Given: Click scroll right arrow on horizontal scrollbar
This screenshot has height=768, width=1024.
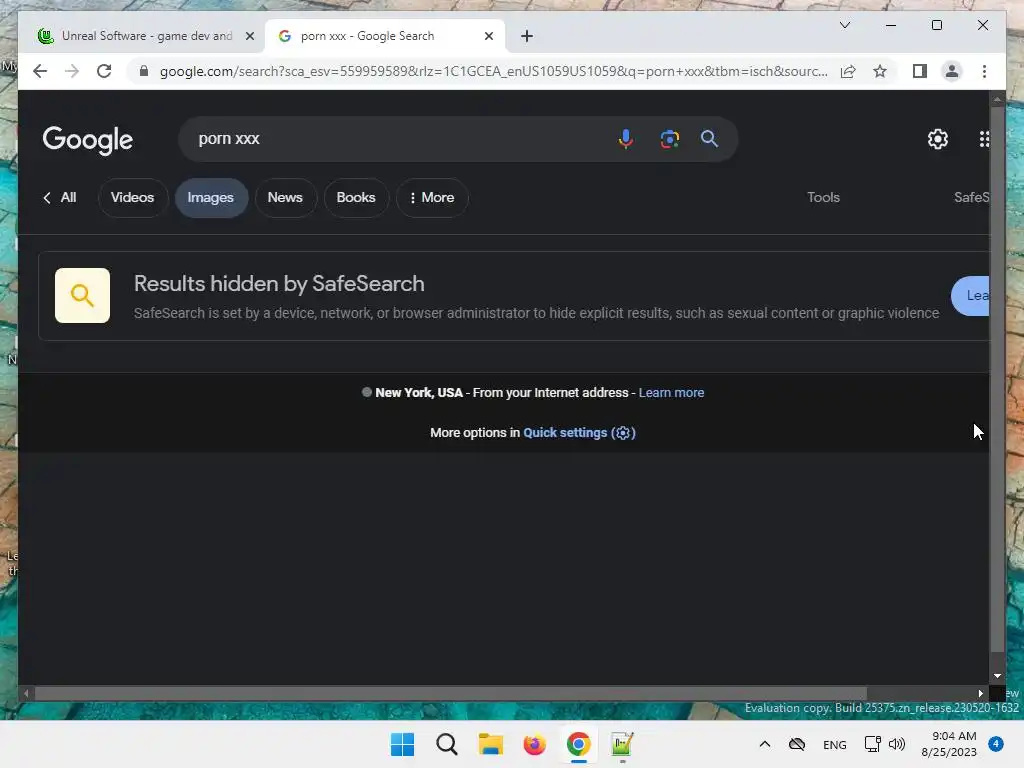Looking at the screenshot, I should (x=980, y=694).
